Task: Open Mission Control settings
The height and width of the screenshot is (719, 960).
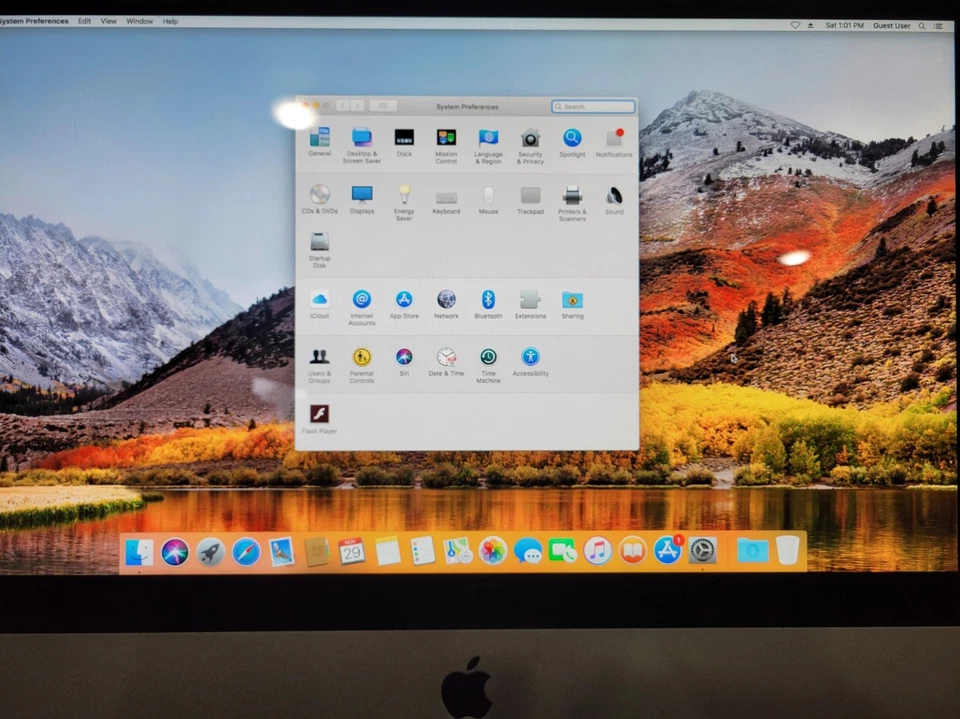Action: 446,138
